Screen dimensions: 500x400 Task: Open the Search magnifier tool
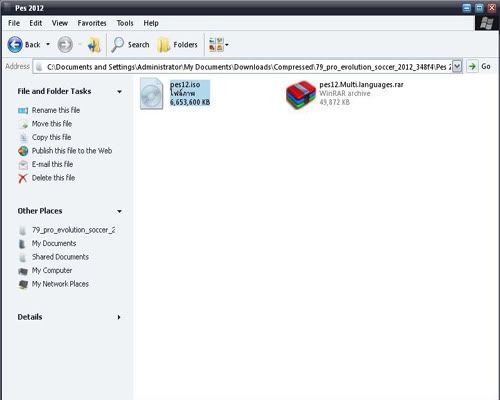pyautogui.click(x=117, y=45)
